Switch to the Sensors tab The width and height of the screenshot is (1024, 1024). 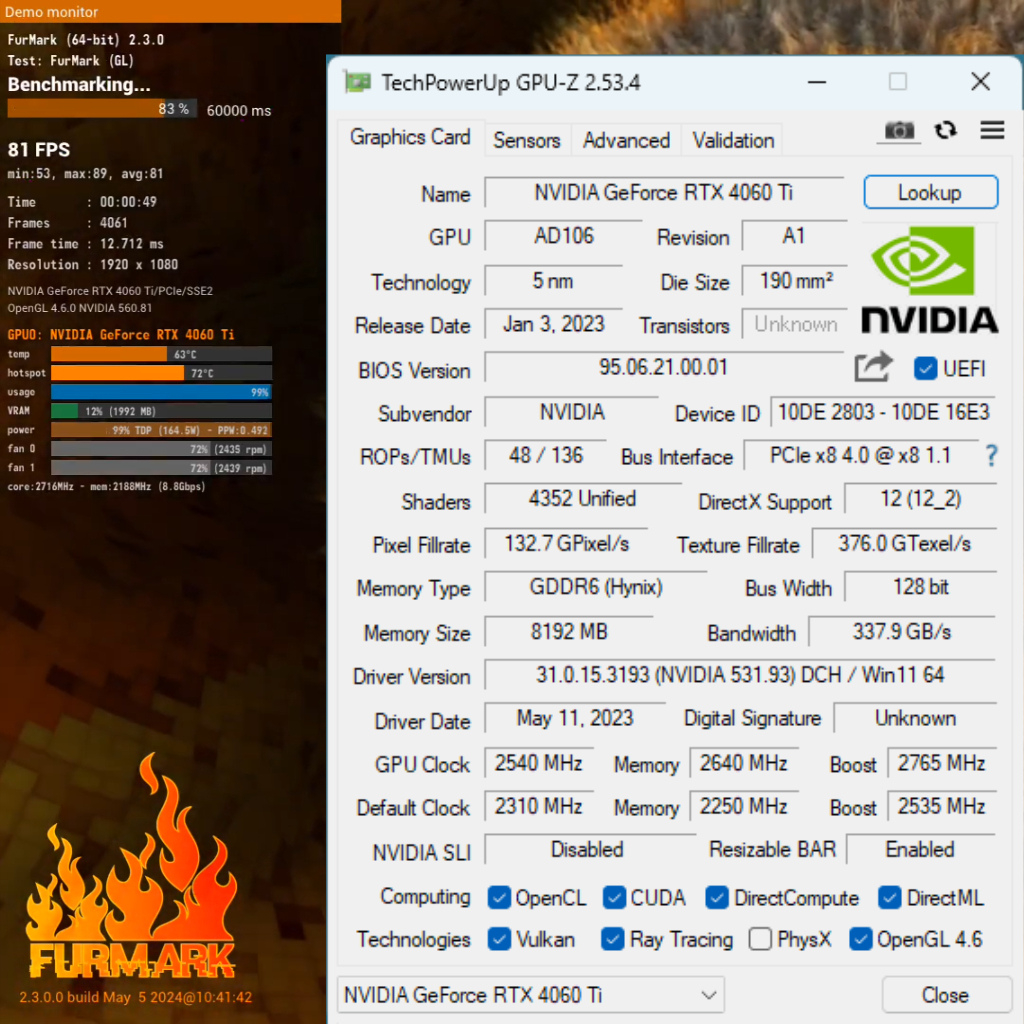526,140
